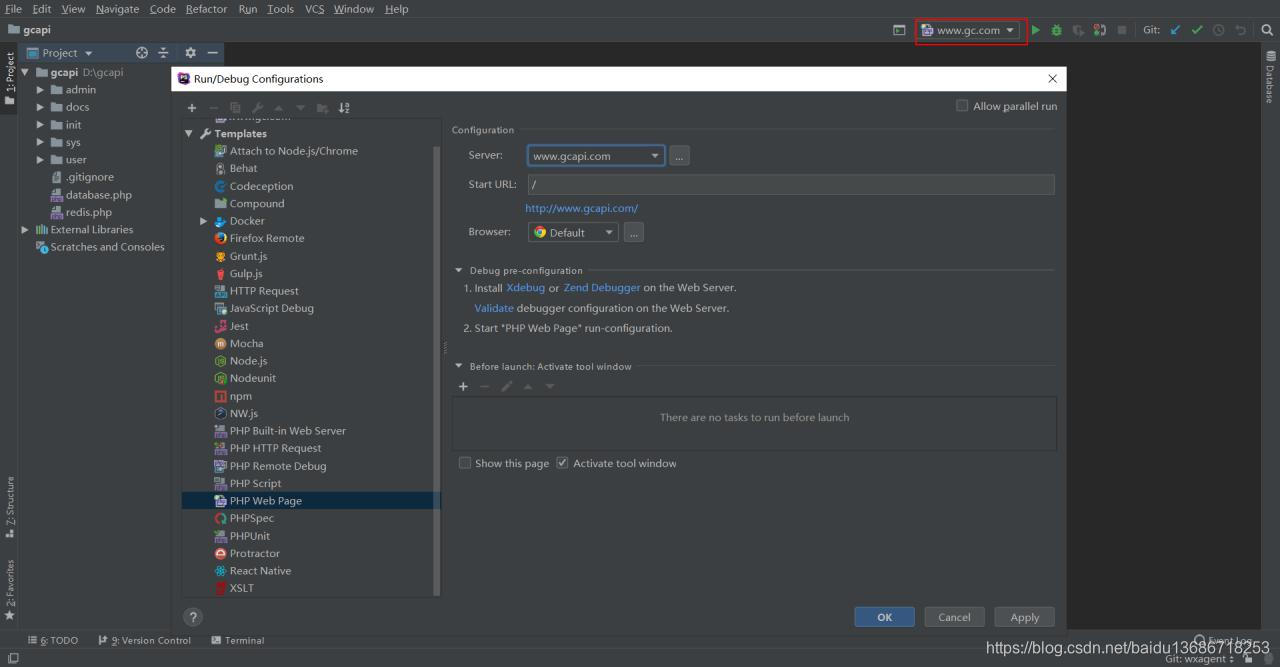Expand the Docker template group
Screen dimensions: 1280x667
(204, 221)
